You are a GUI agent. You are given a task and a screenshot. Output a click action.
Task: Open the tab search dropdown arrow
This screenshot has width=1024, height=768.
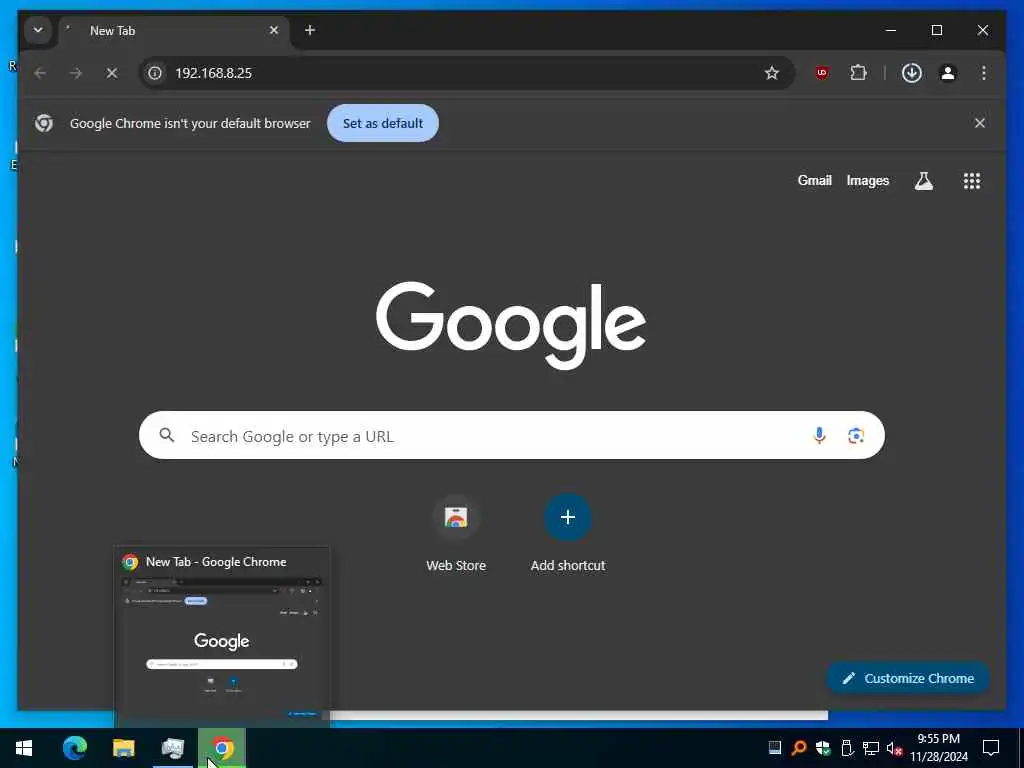coord(38,30)
